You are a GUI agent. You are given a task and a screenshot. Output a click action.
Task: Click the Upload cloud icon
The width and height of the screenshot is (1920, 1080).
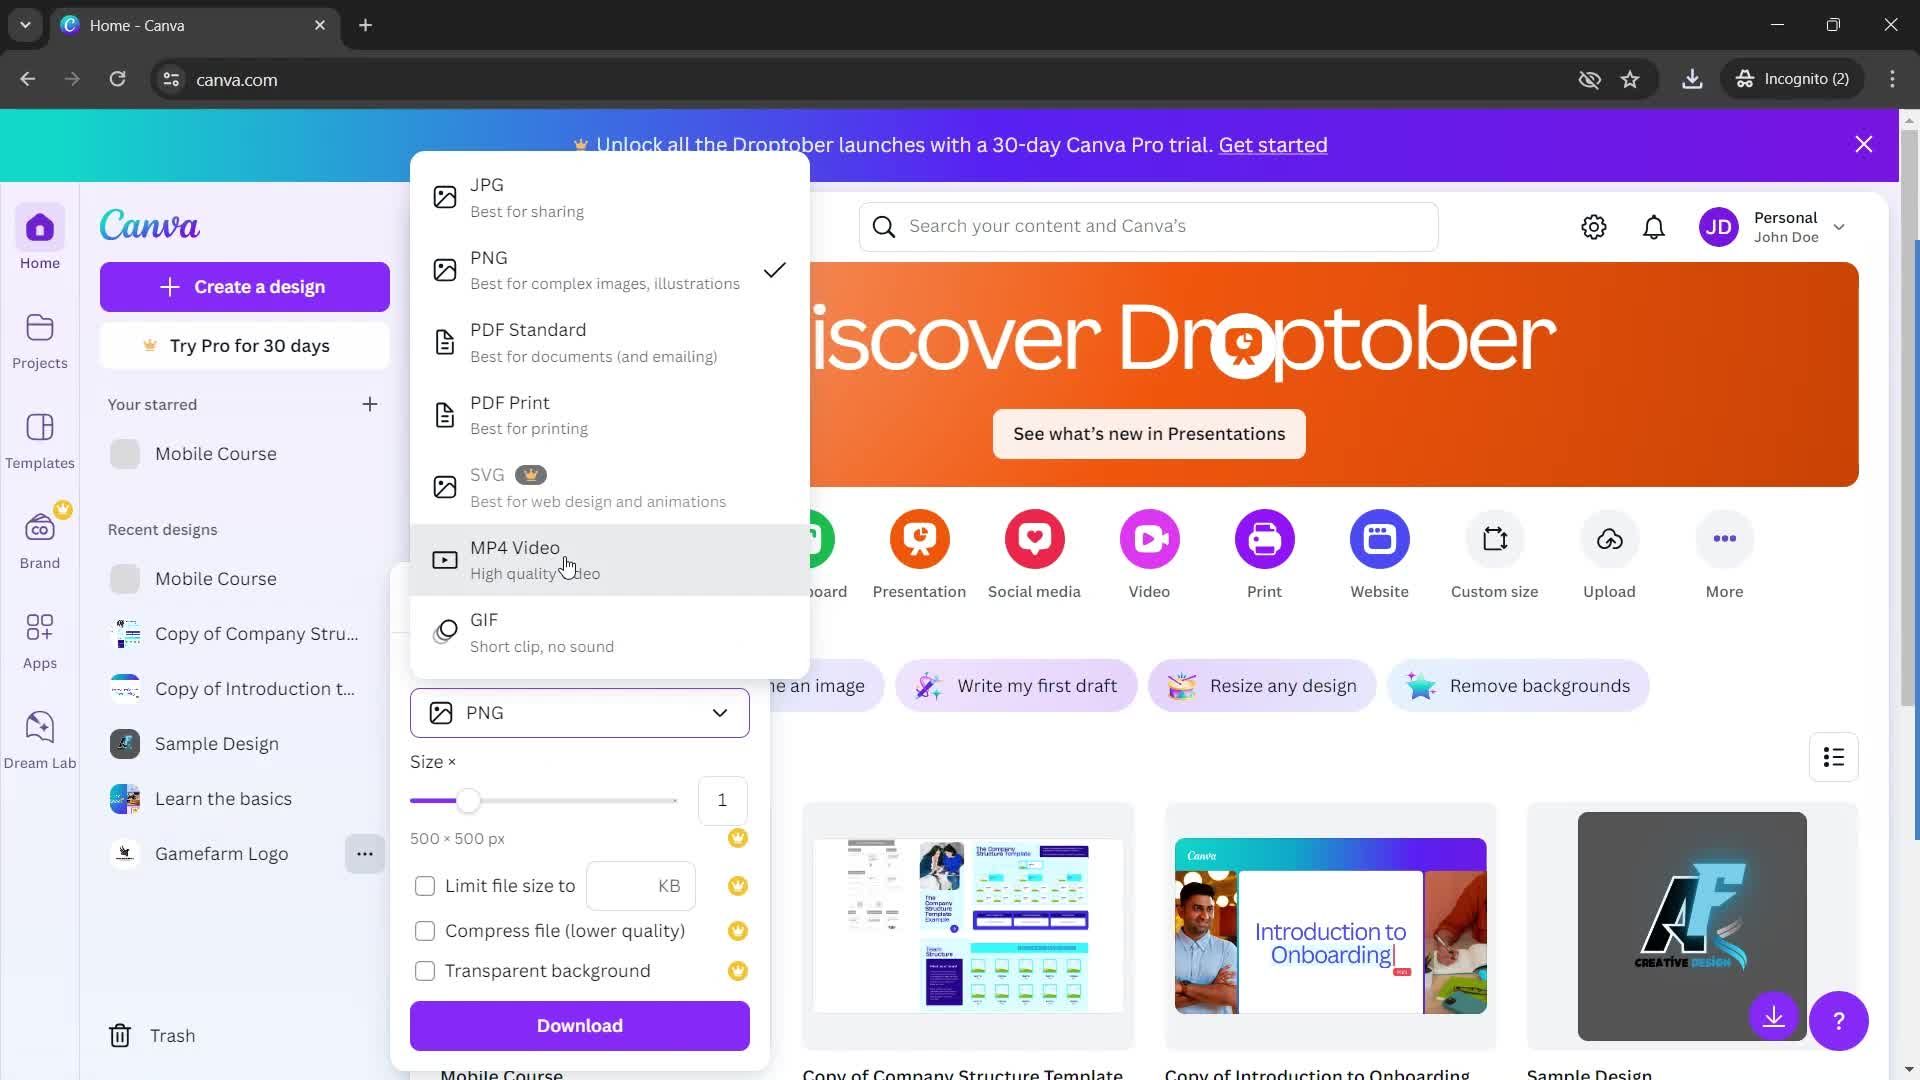coord(1610,539)
